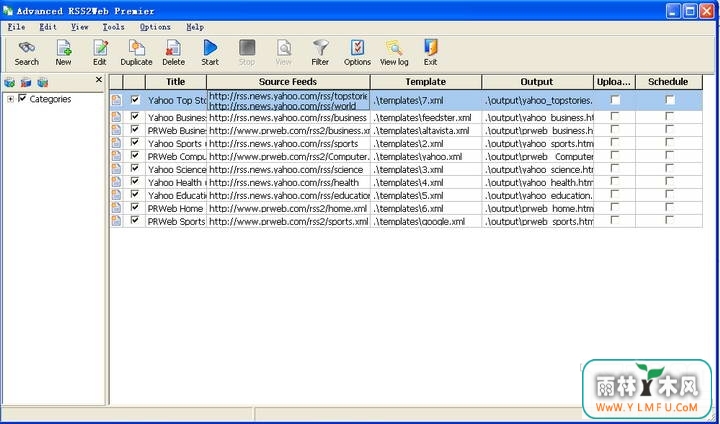The image size is (720, 424).
Task: Uncheck the Yahoo Top Stories task checkbox
Action: click(x=135, y=99)
